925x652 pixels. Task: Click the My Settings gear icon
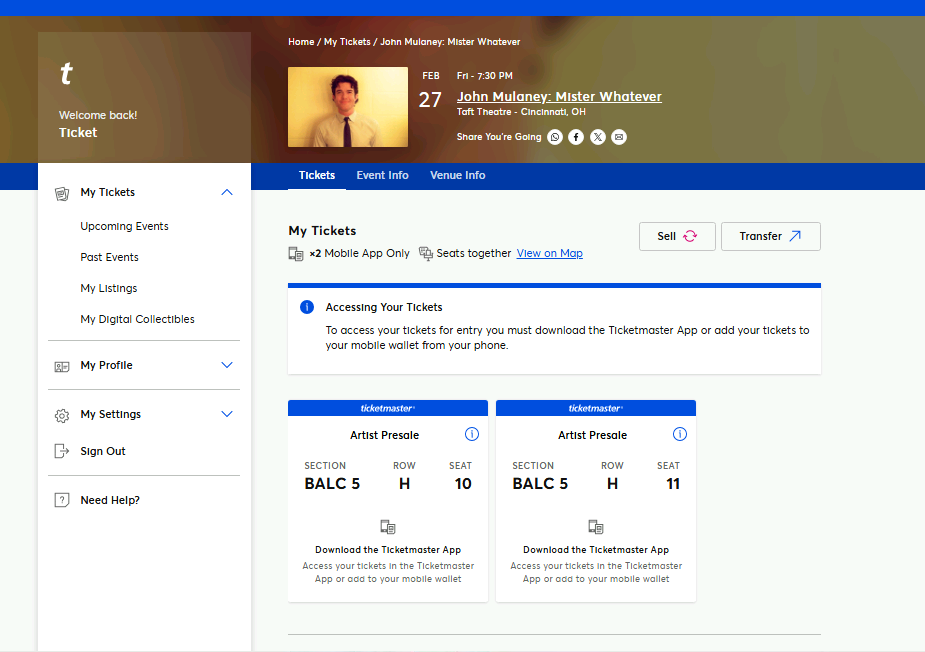(62, 415)
